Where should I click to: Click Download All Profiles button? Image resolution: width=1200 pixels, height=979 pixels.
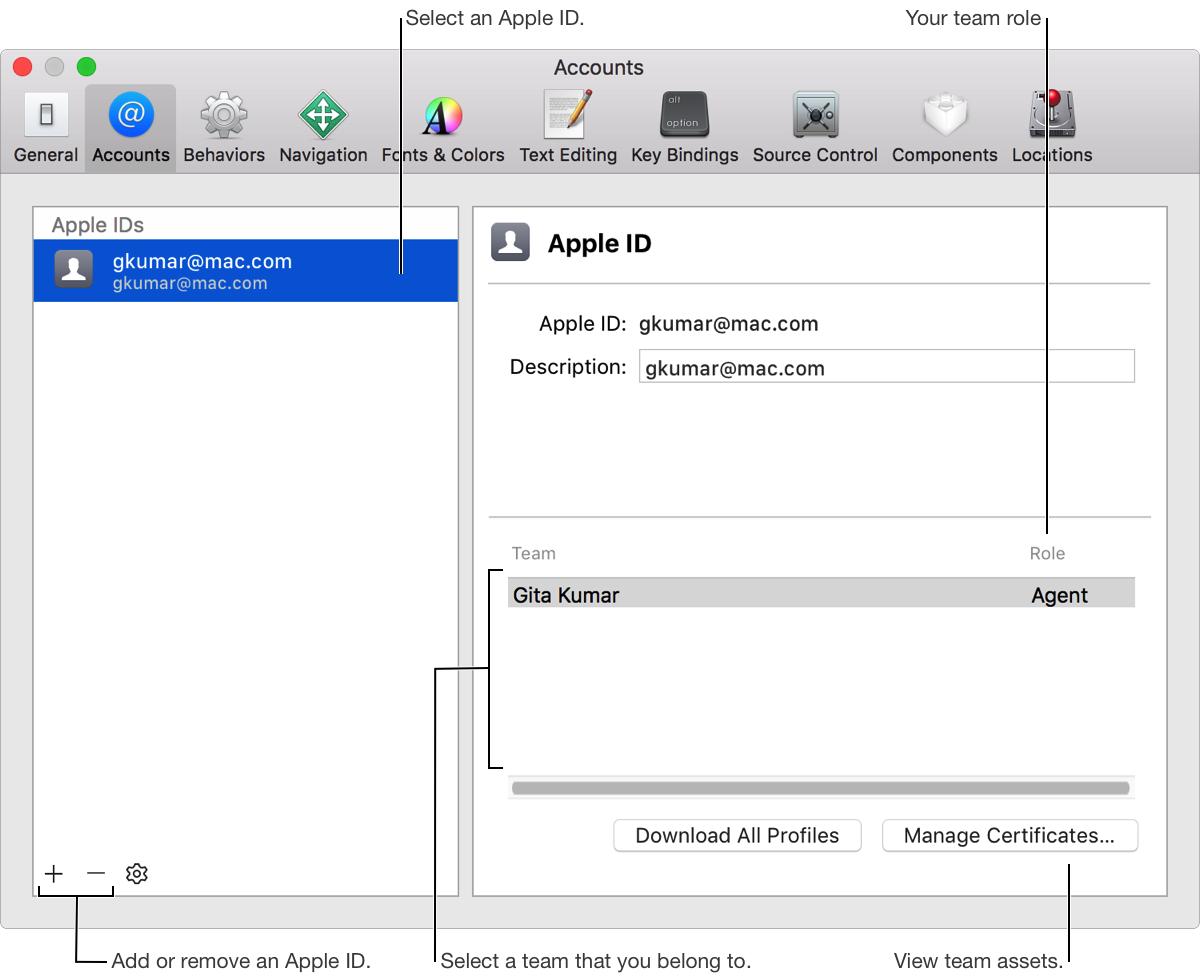(737, 836)
